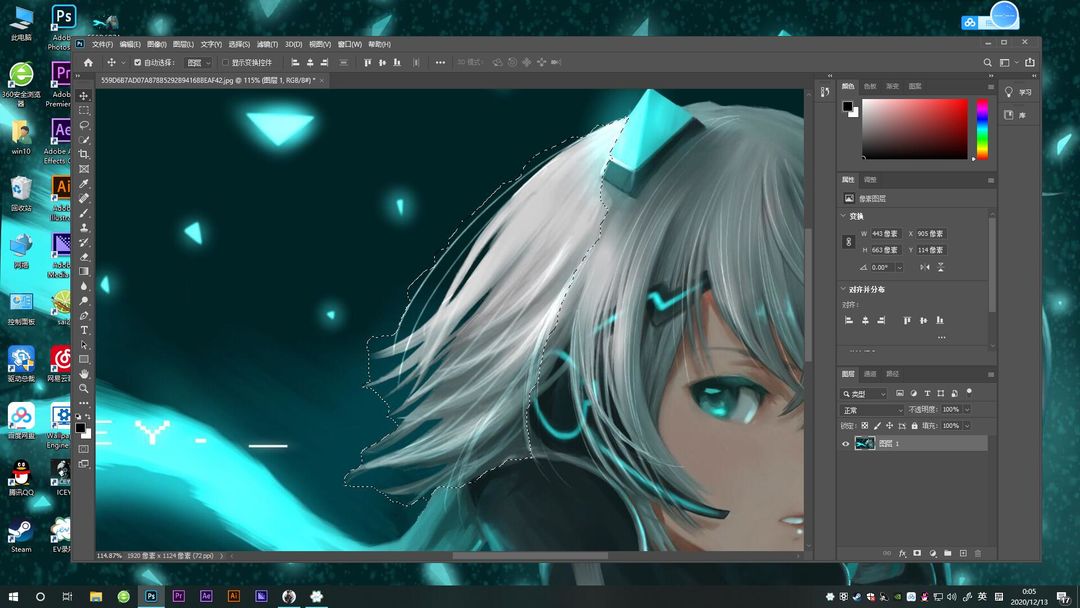The width and height of the screenshot is (1080, 608).
Task: Enable the 显示变换控件 checkbox
Action: (x=225, y=63)
